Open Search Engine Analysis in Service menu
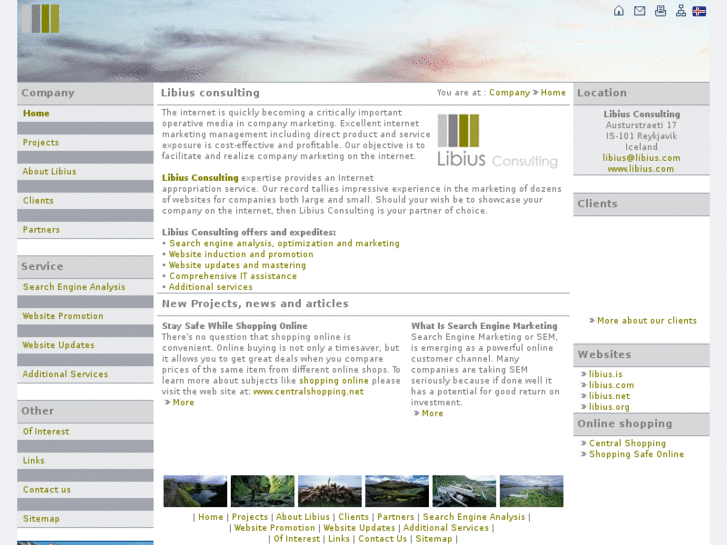The height and width of the screenshot is (545, 727). click(x=74, y=287)
